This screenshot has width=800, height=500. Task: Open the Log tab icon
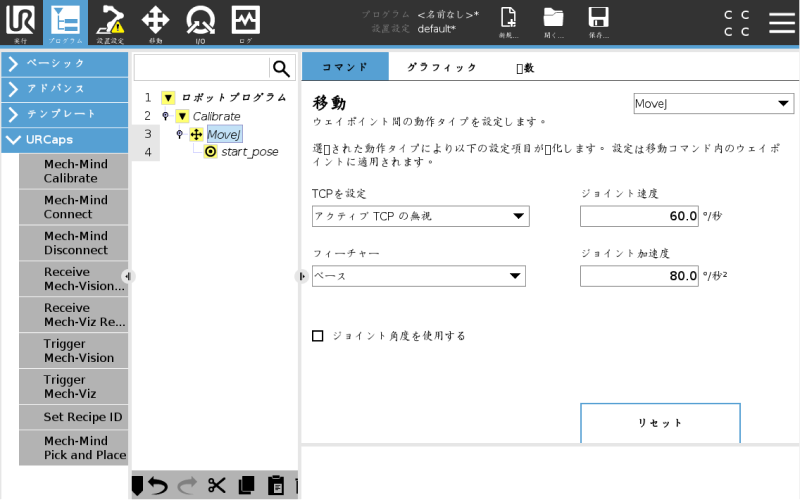pyautogui.click(x=245, y=22)
